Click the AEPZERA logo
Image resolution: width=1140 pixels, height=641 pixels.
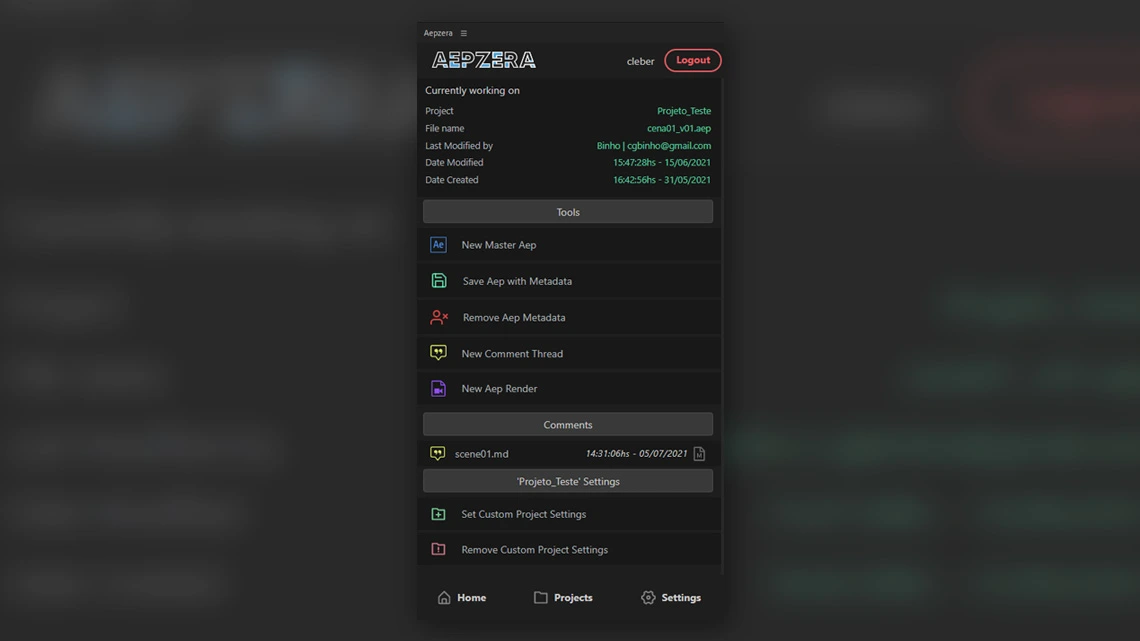point(483,60)
